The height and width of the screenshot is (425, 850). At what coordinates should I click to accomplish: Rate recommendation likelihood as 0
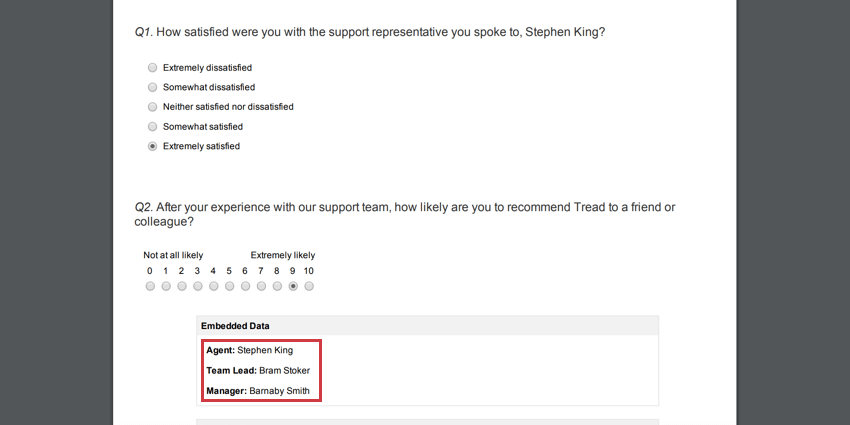pos(150,286)
